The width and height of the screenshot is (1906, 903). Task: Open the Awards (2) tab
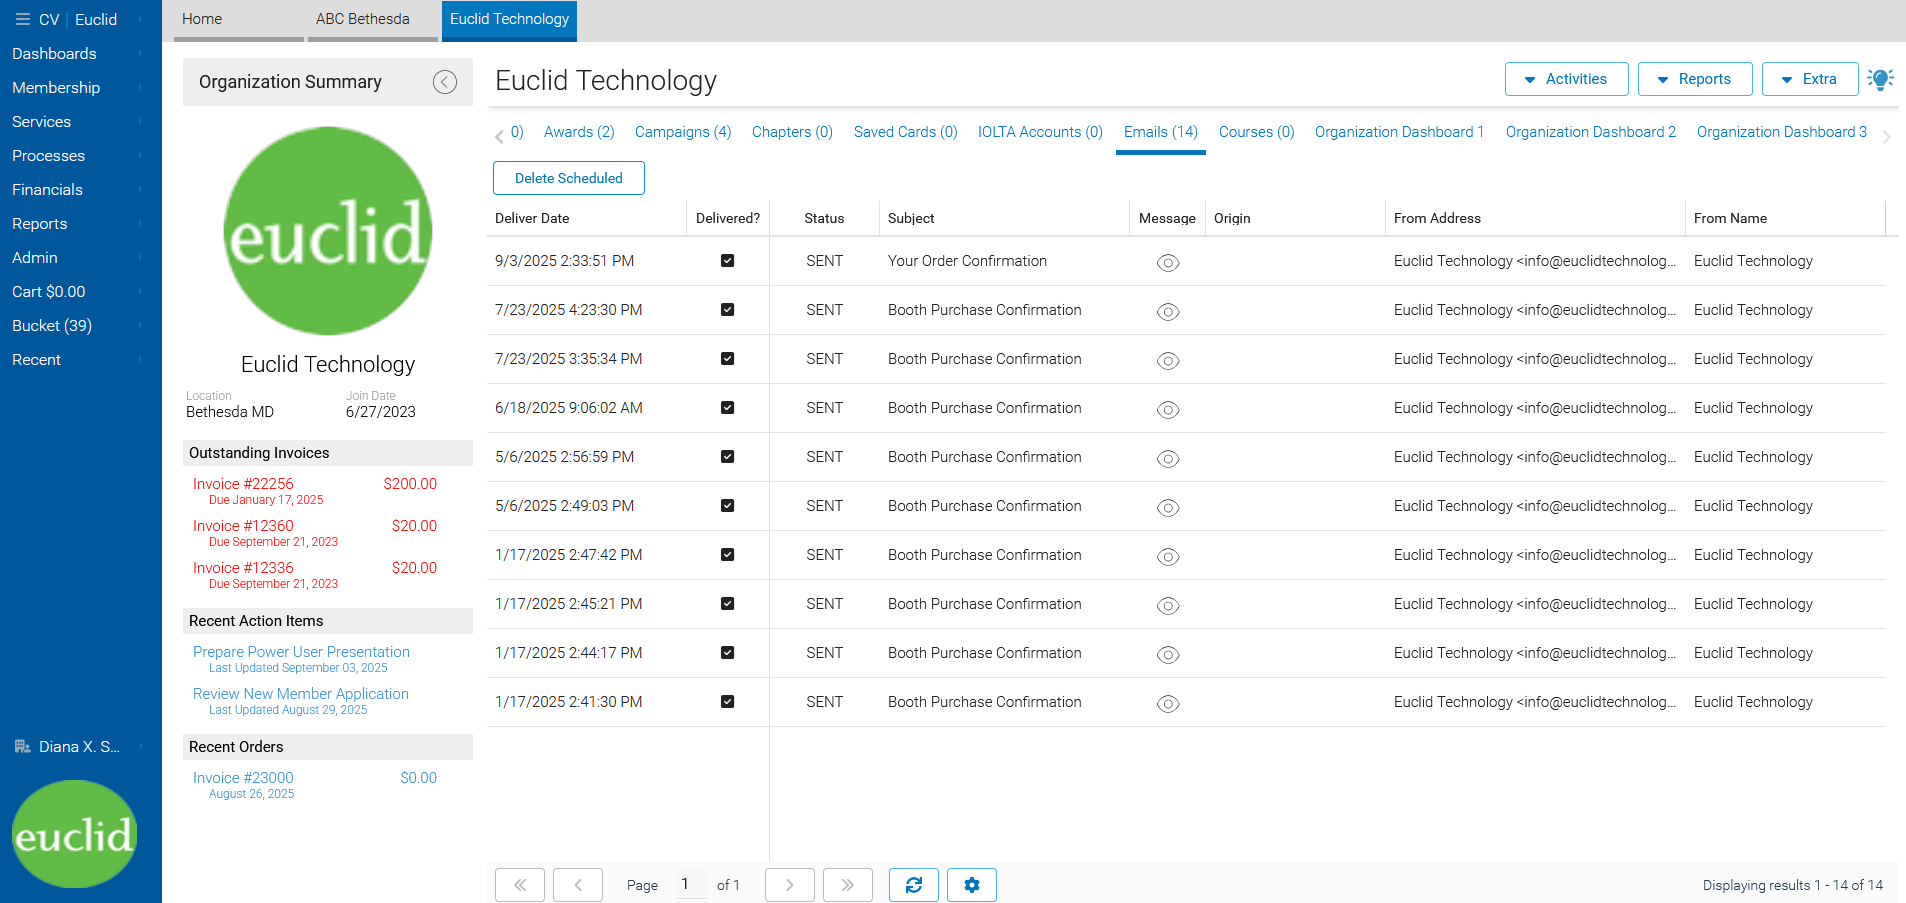coord(579,132)
